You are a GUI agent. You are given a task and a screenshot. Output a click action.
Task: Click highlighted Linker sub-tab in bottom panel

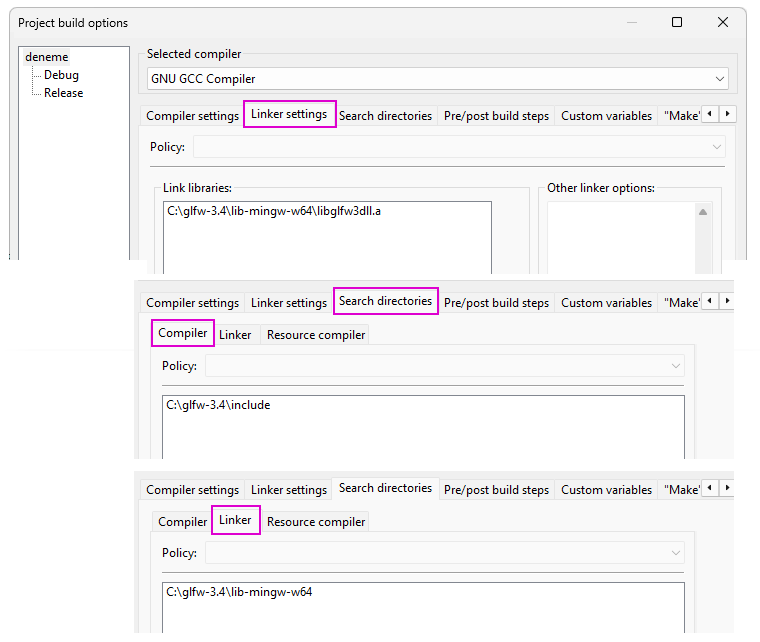(235, 520)
